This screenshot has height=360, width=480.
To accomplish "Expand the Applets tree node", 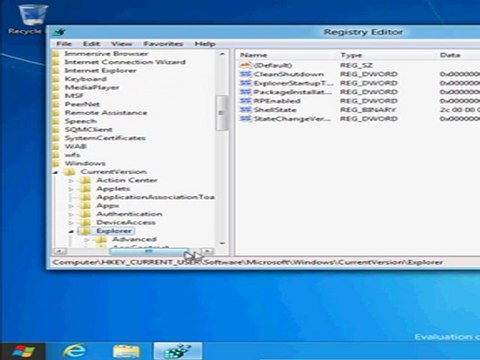I will (71, 189).
